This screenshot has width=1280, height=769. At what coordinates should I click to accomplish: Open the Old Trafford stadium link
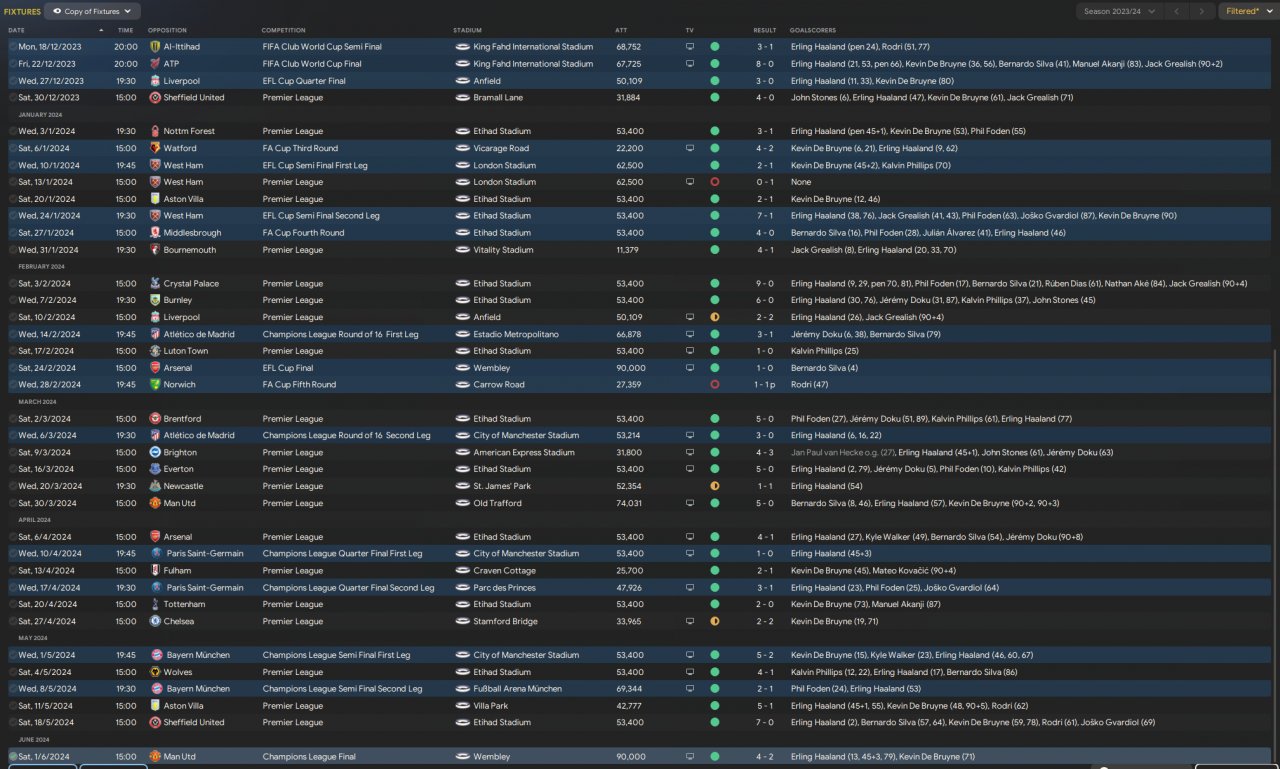(498, 503)
